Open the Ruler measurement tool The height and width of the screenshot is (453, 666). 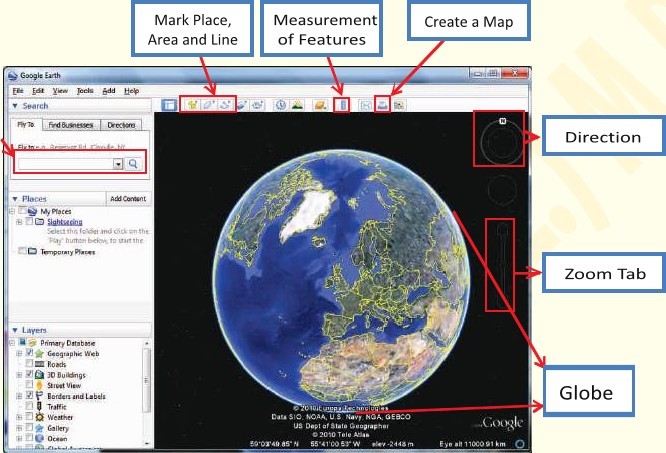342,104
